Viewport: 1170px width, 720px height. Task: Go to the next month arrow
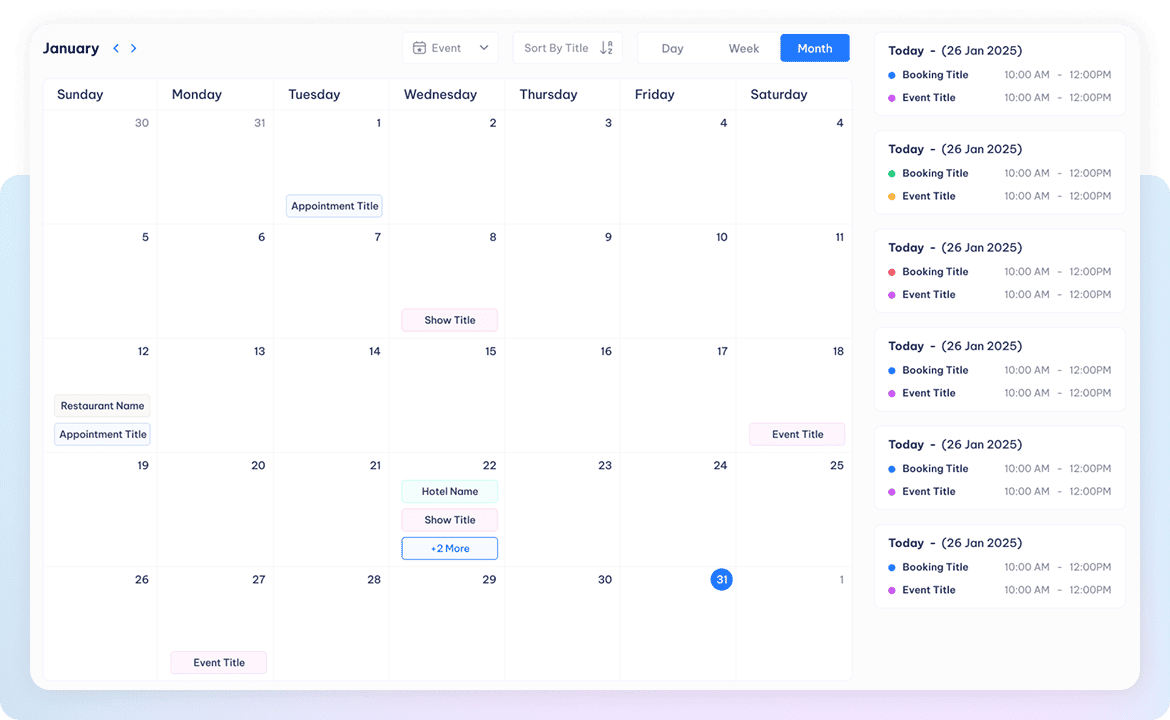click(134, 48)
